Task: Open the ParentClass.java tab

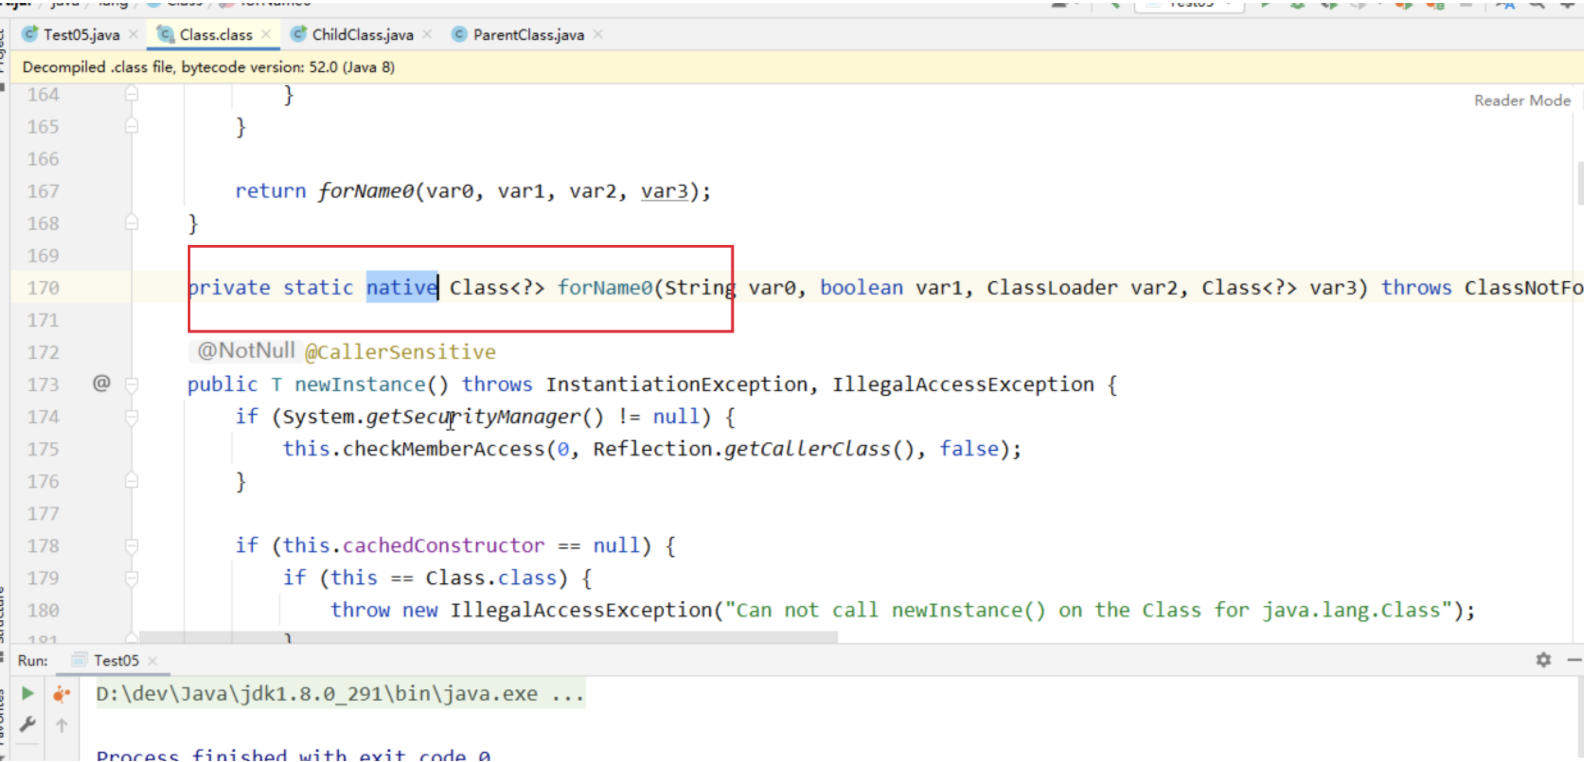Action: pyautogui.click(x=528, y=34)
